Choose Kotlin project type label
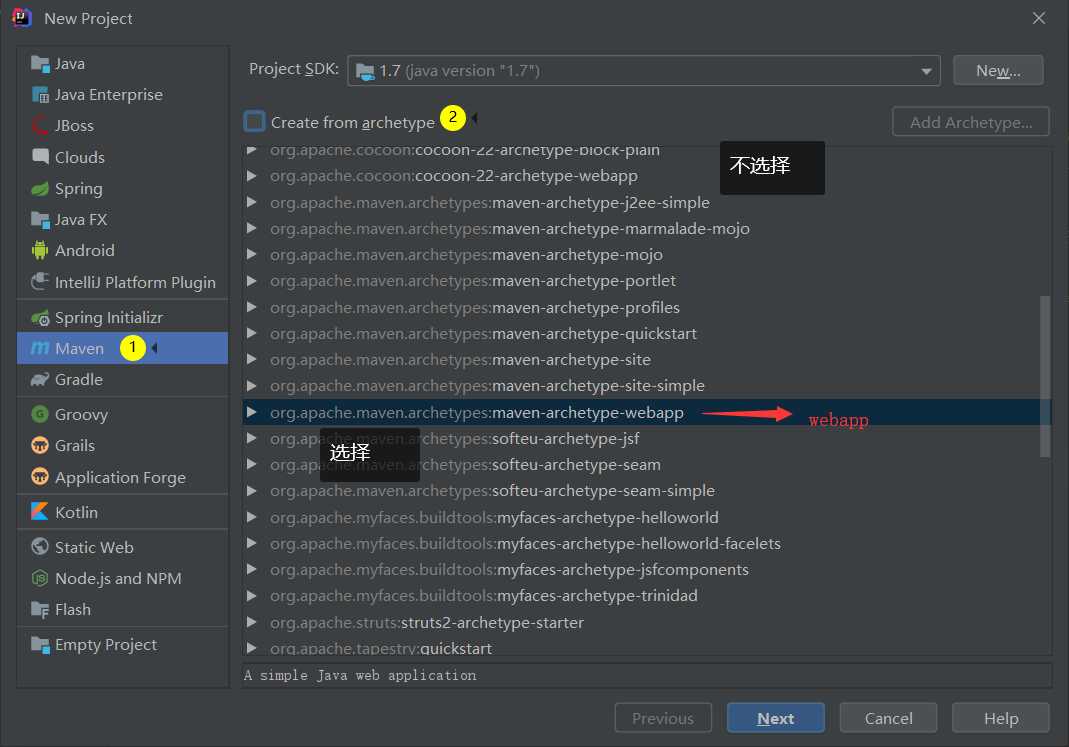The width and height of the screenshot is (1069, 747). (76, 512)
